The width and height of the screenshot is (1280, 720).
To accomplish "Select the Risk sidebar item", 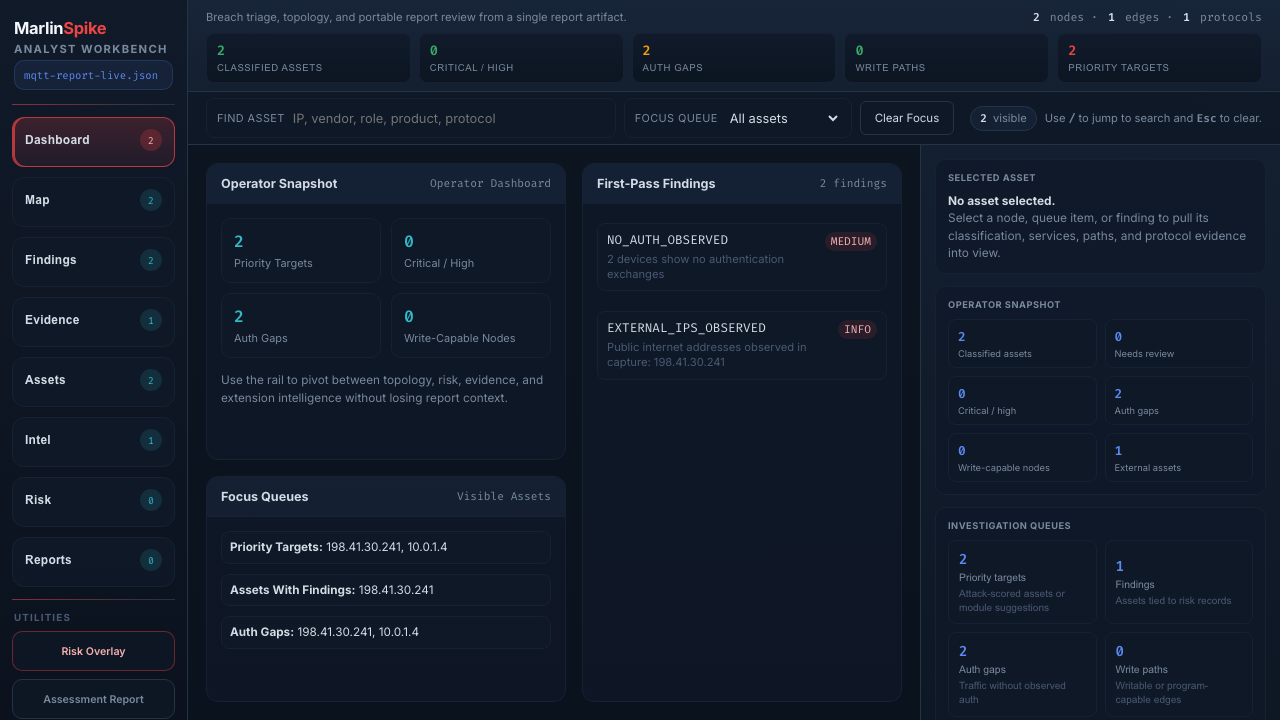I will pyautogui.click(x=93, y=501).
